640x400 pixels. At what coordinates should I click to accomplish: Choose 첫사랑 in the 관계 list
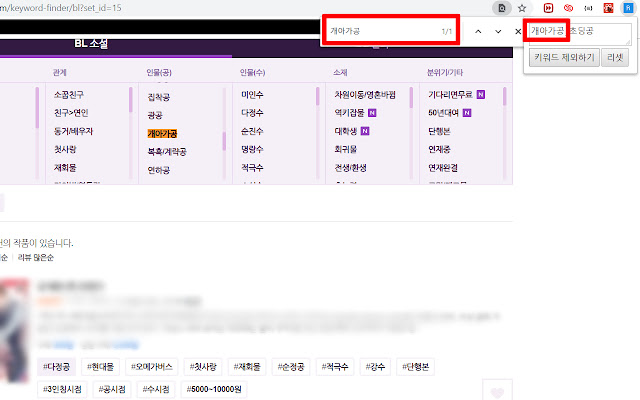coord(65,149)
